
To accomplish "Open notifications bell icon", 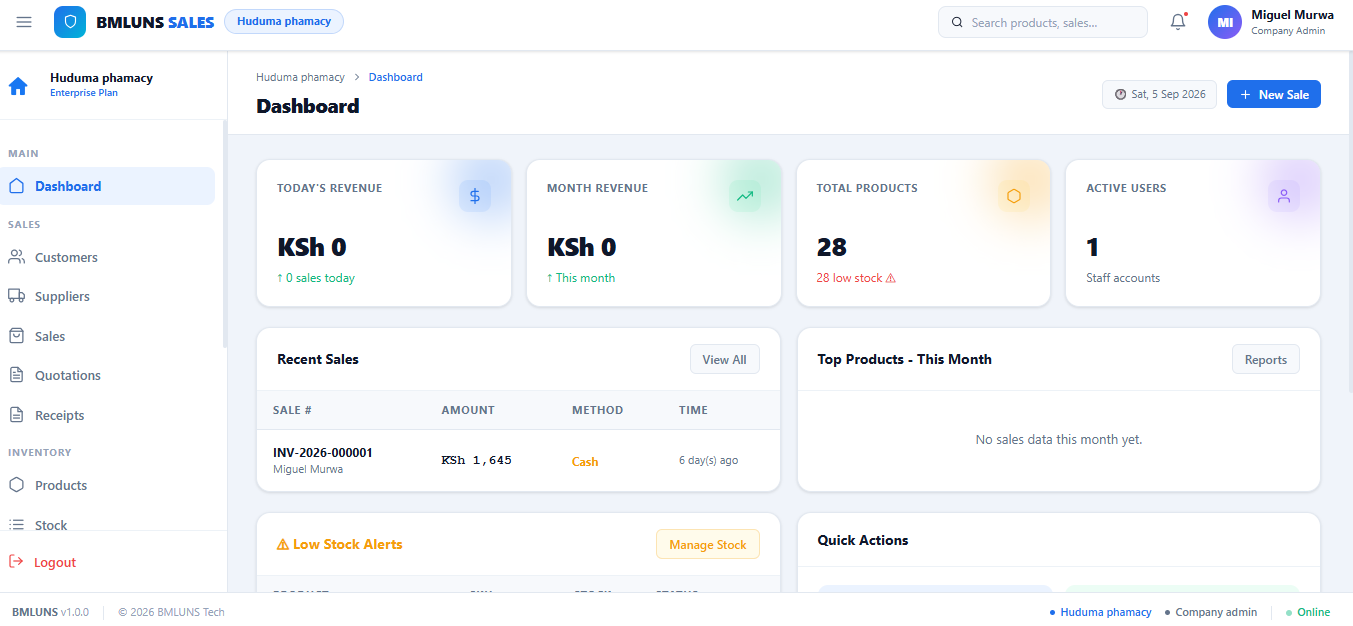I will [x=1178, y=22].
